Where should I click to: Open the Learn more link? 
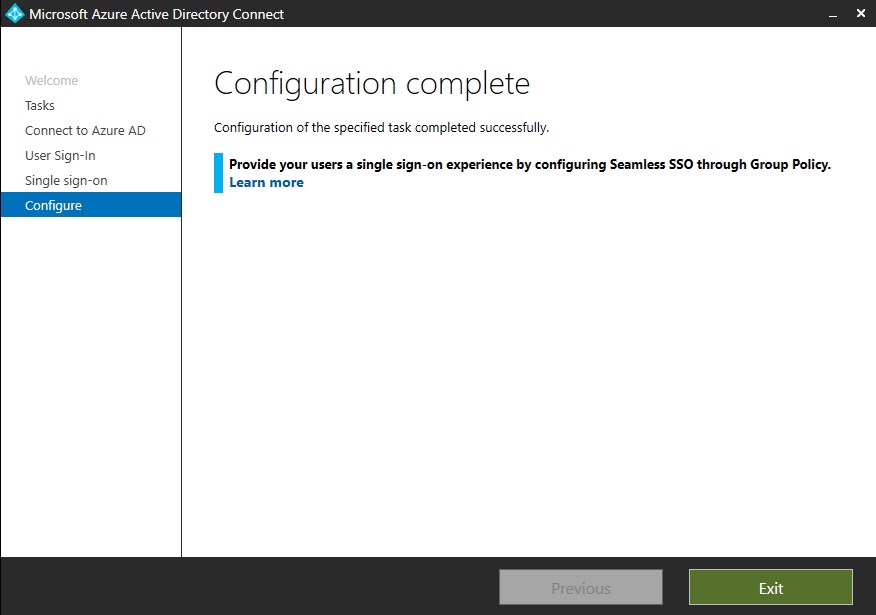pos(266,183)
